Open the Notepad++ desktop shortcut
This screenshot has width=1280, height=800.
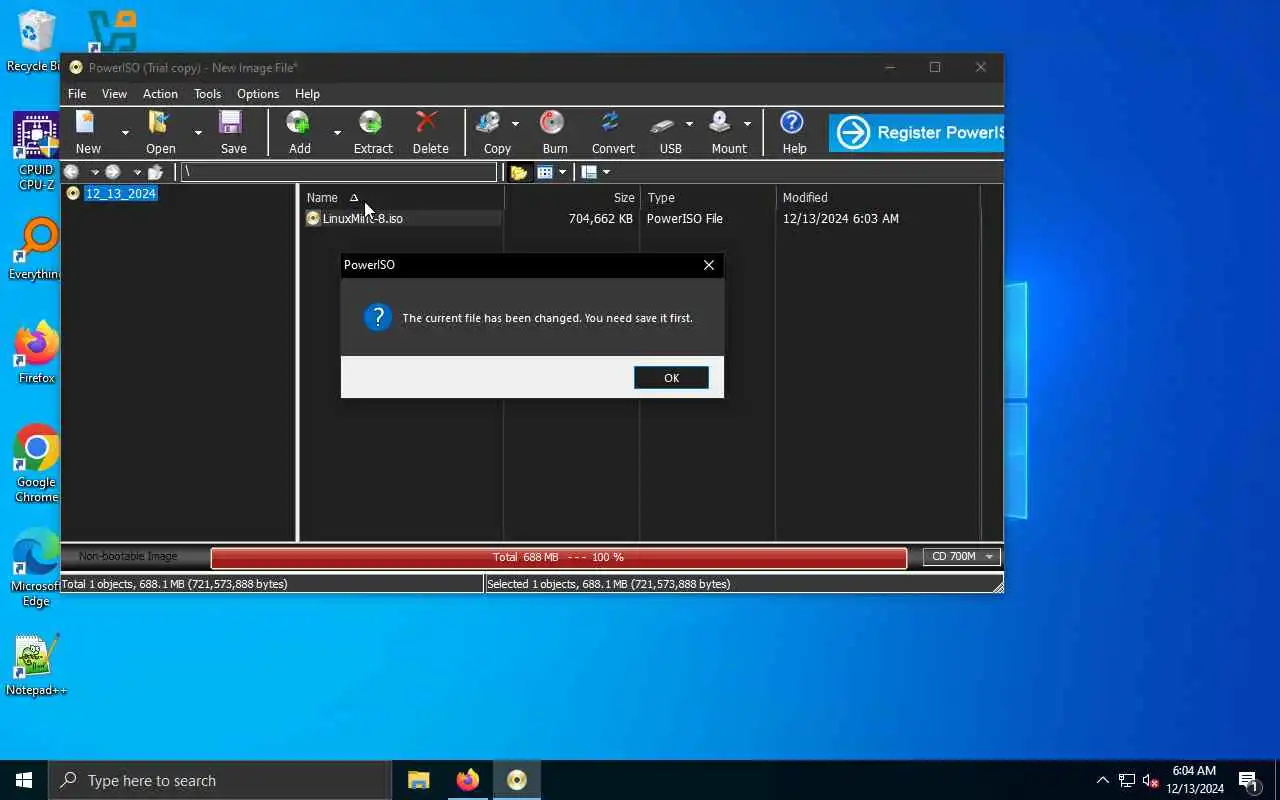(x=36, y=665)
